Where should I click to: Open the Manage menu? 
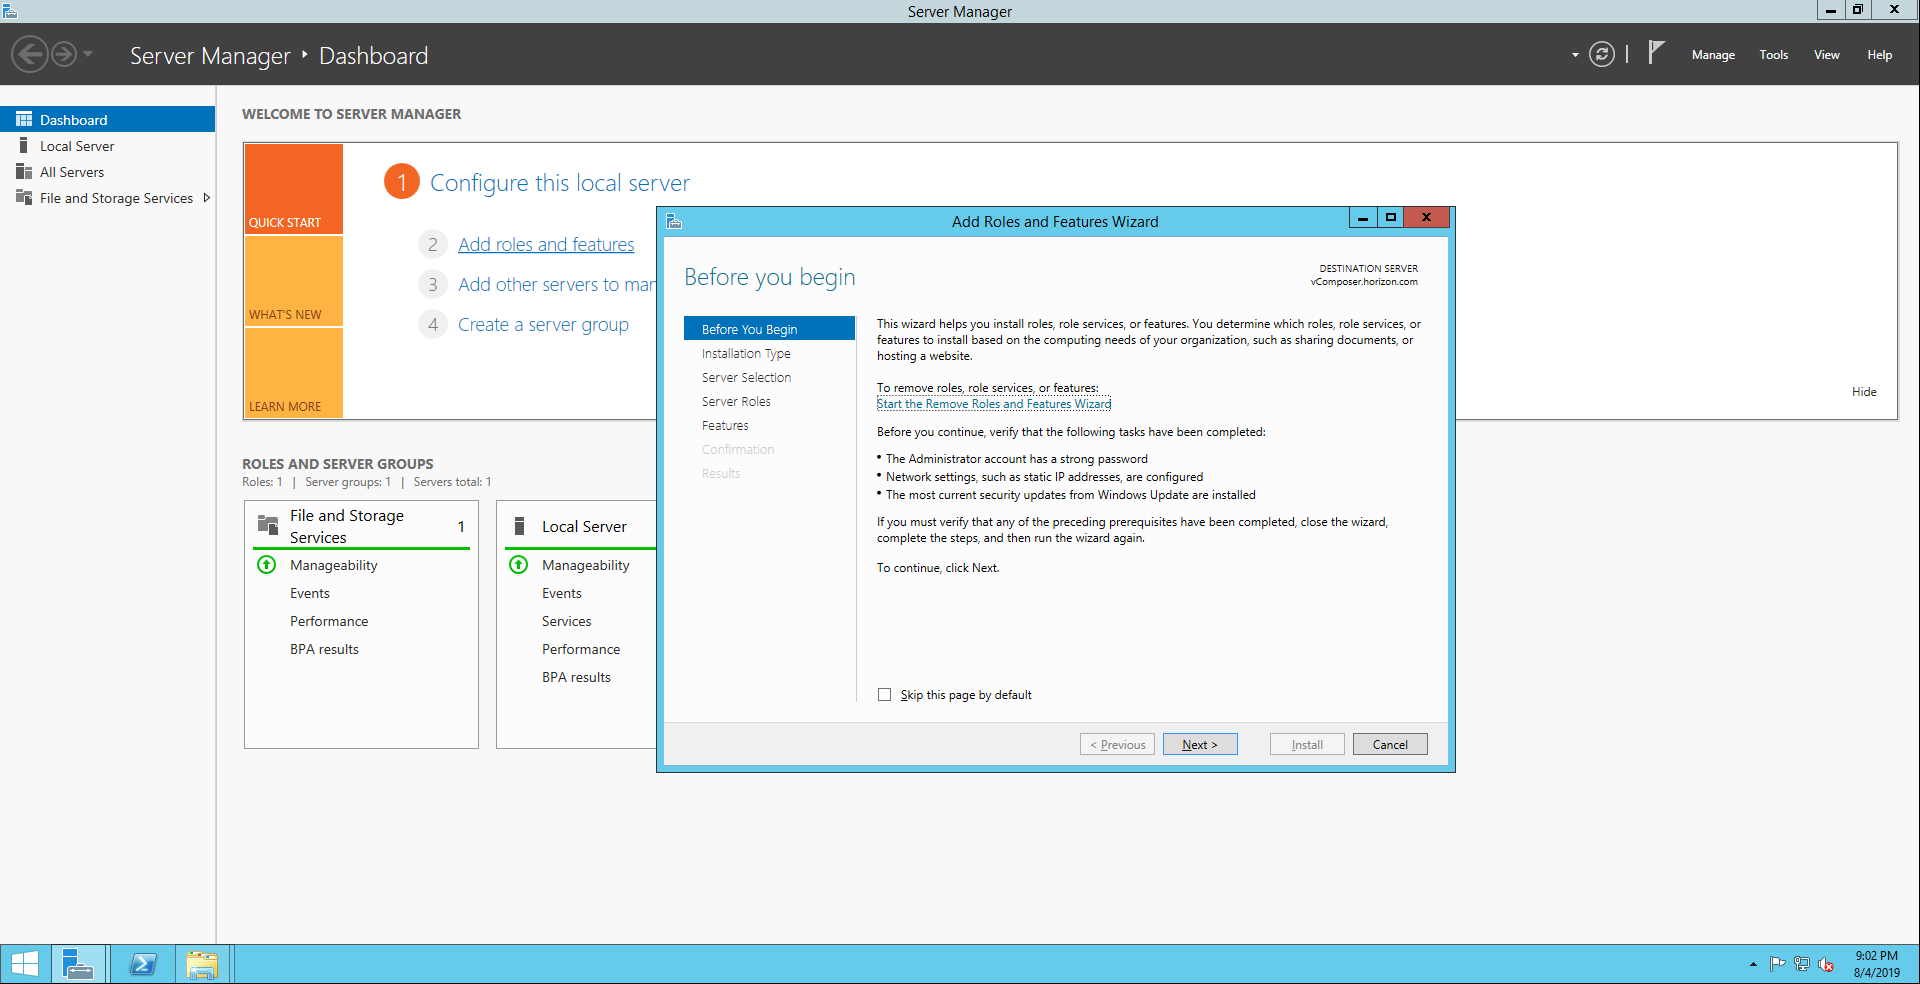[x=1712, y=55]
